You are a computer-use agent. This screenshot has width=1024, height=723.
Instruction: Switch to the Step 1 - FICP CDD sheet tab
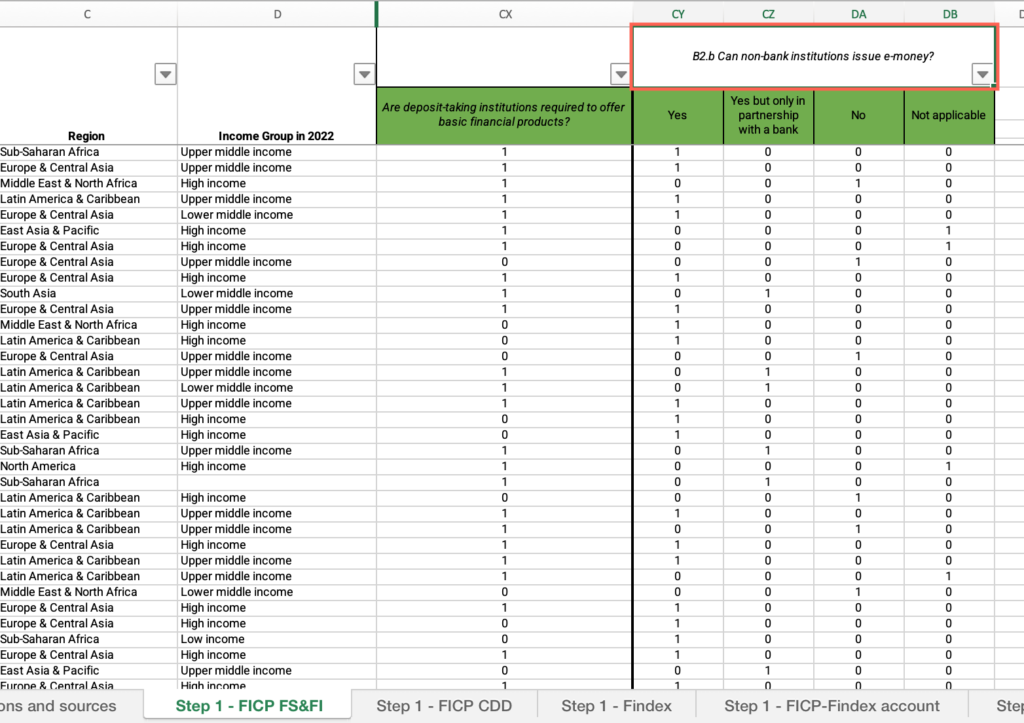[444, 706]
